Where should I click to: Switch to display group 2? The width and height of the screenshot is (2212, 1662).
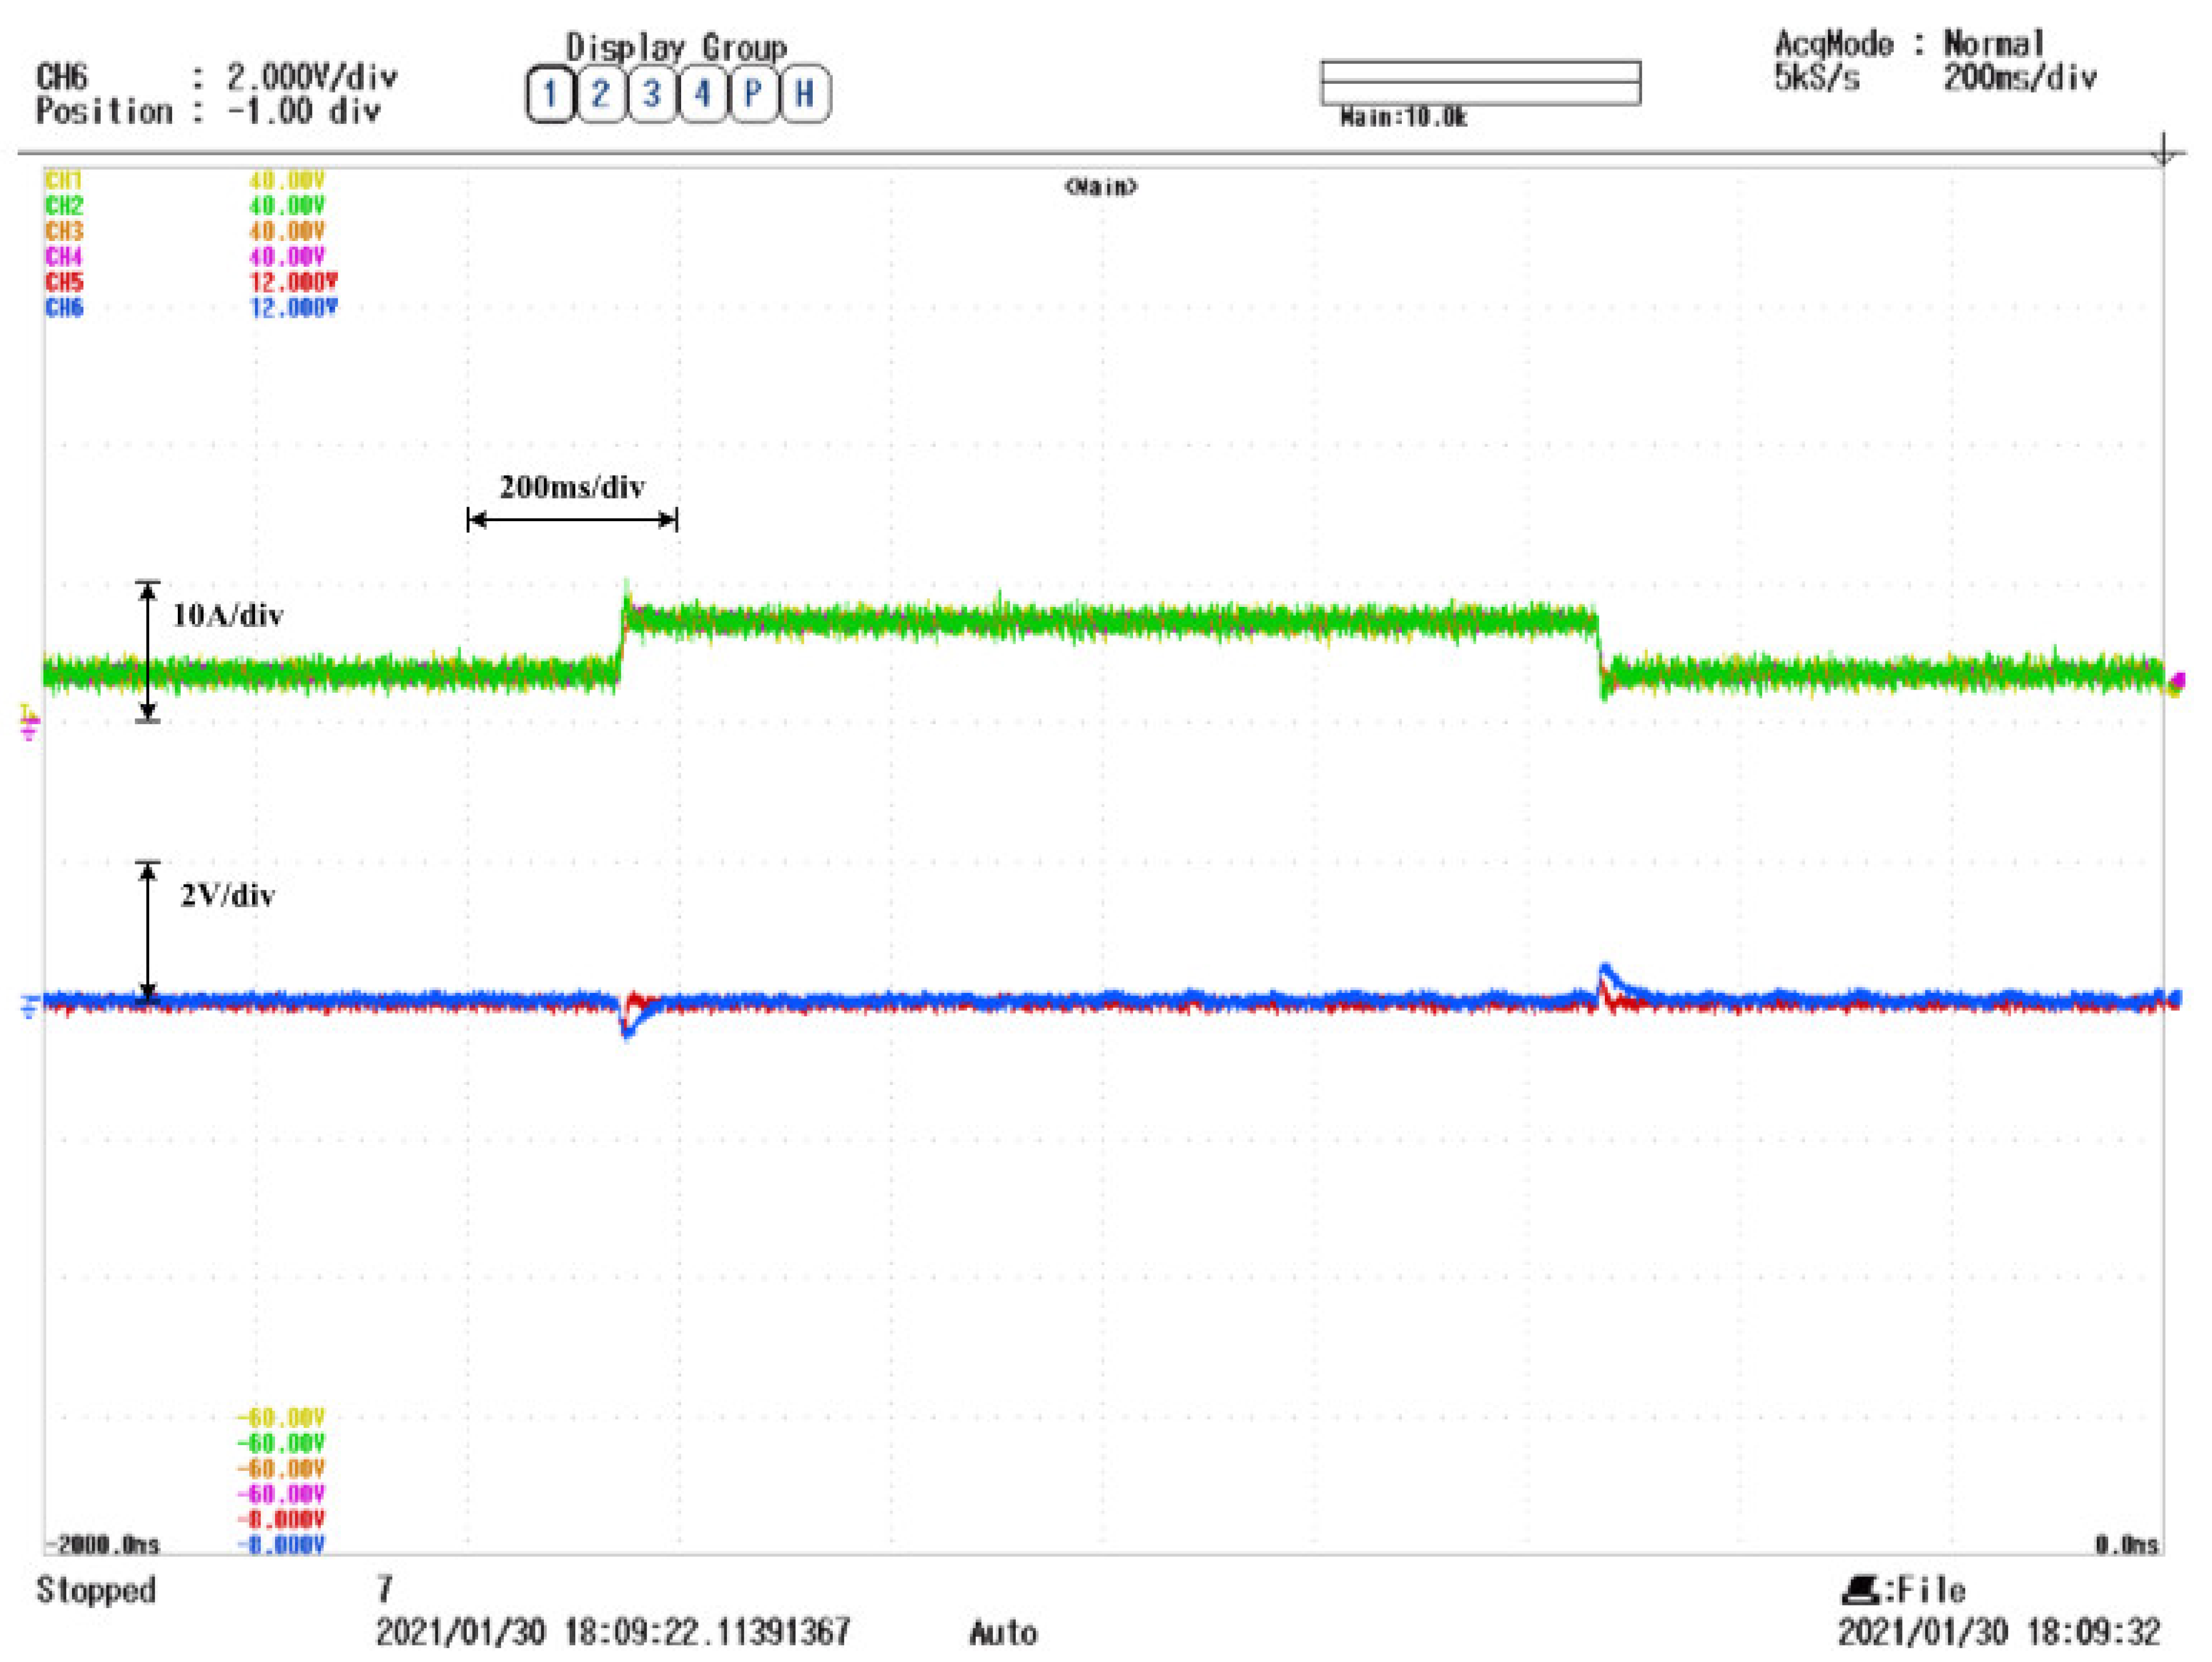click(x=600, y=95)
